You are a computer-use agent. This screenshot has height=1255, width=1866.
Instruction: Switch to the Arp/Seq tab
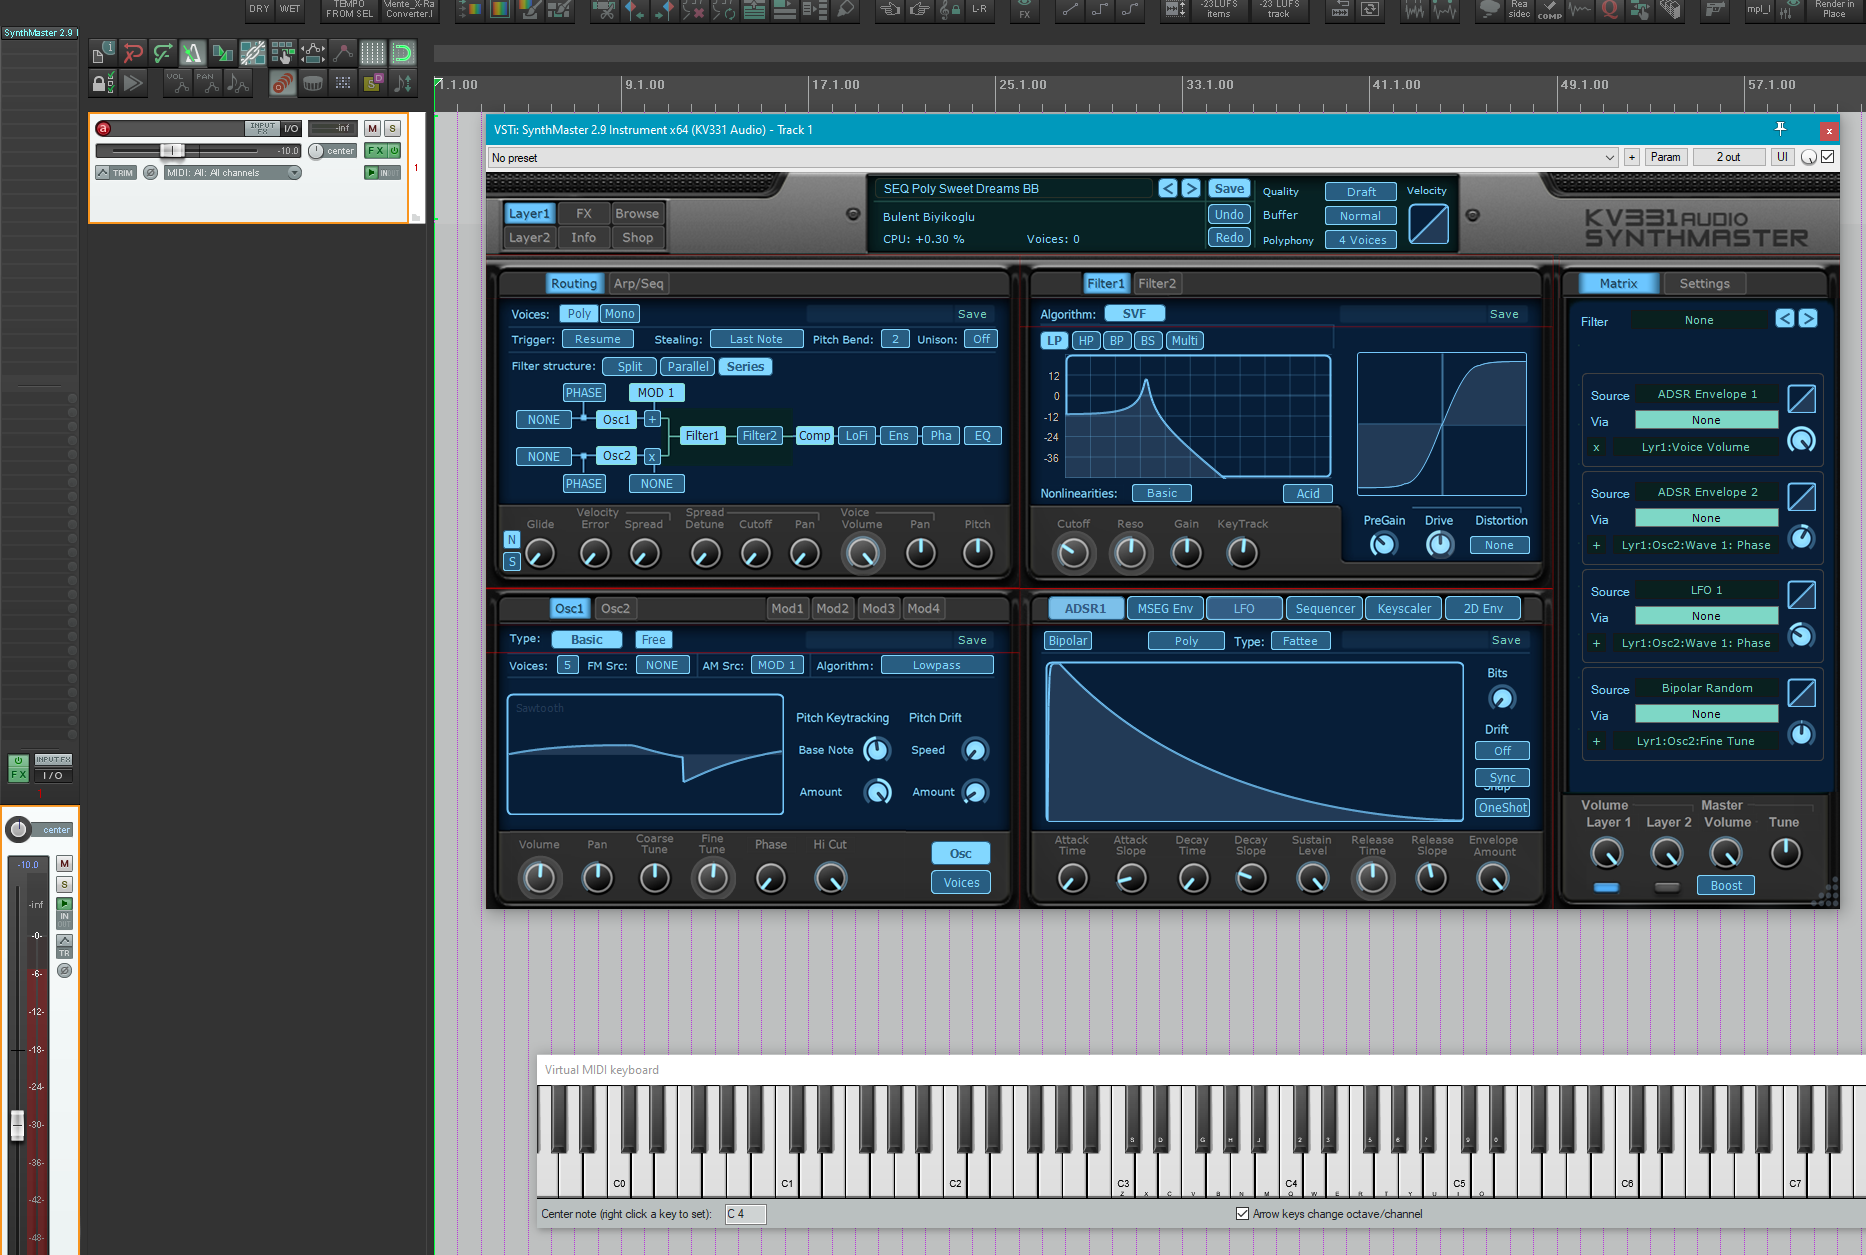click(x=638, y=284)
